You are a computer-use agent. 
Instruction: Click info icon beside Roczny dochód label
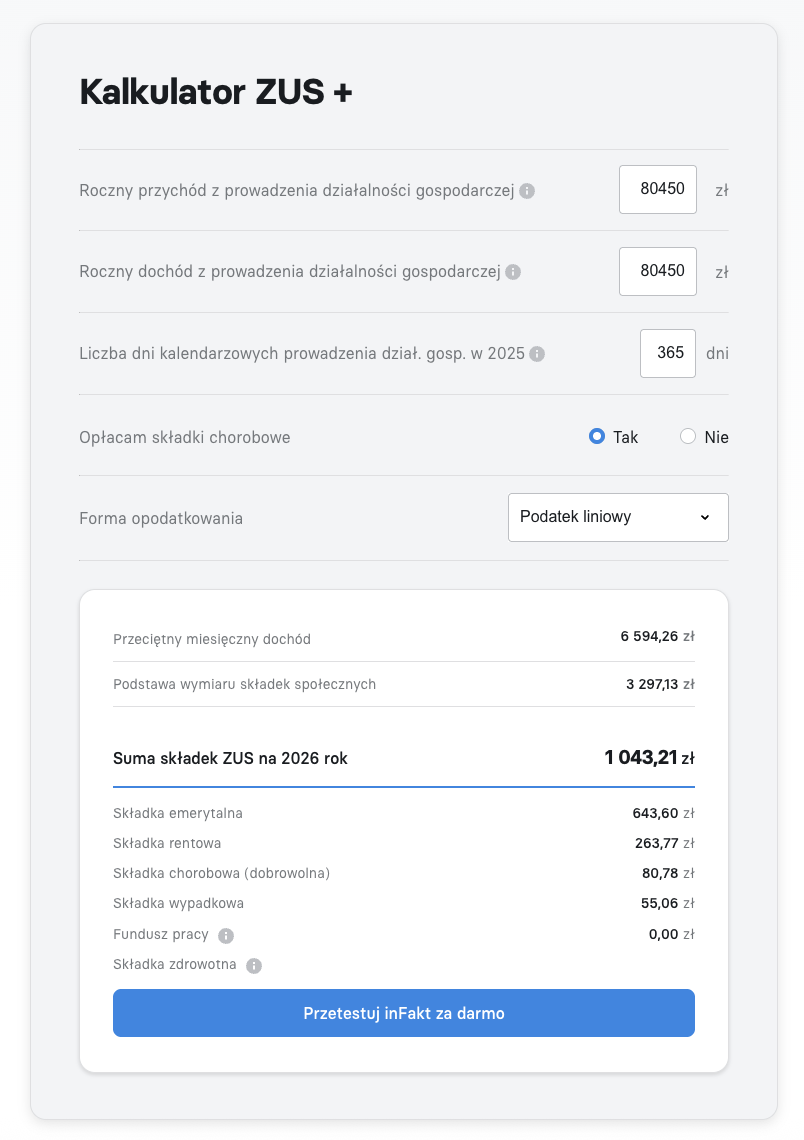coord(513,272)
